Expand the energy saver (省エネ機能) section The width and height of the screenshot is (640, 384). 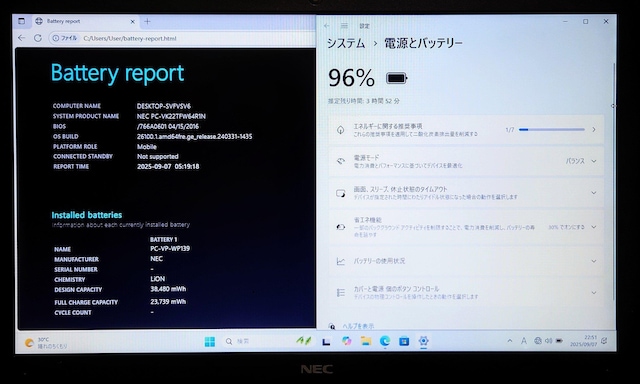pos(466,227)
